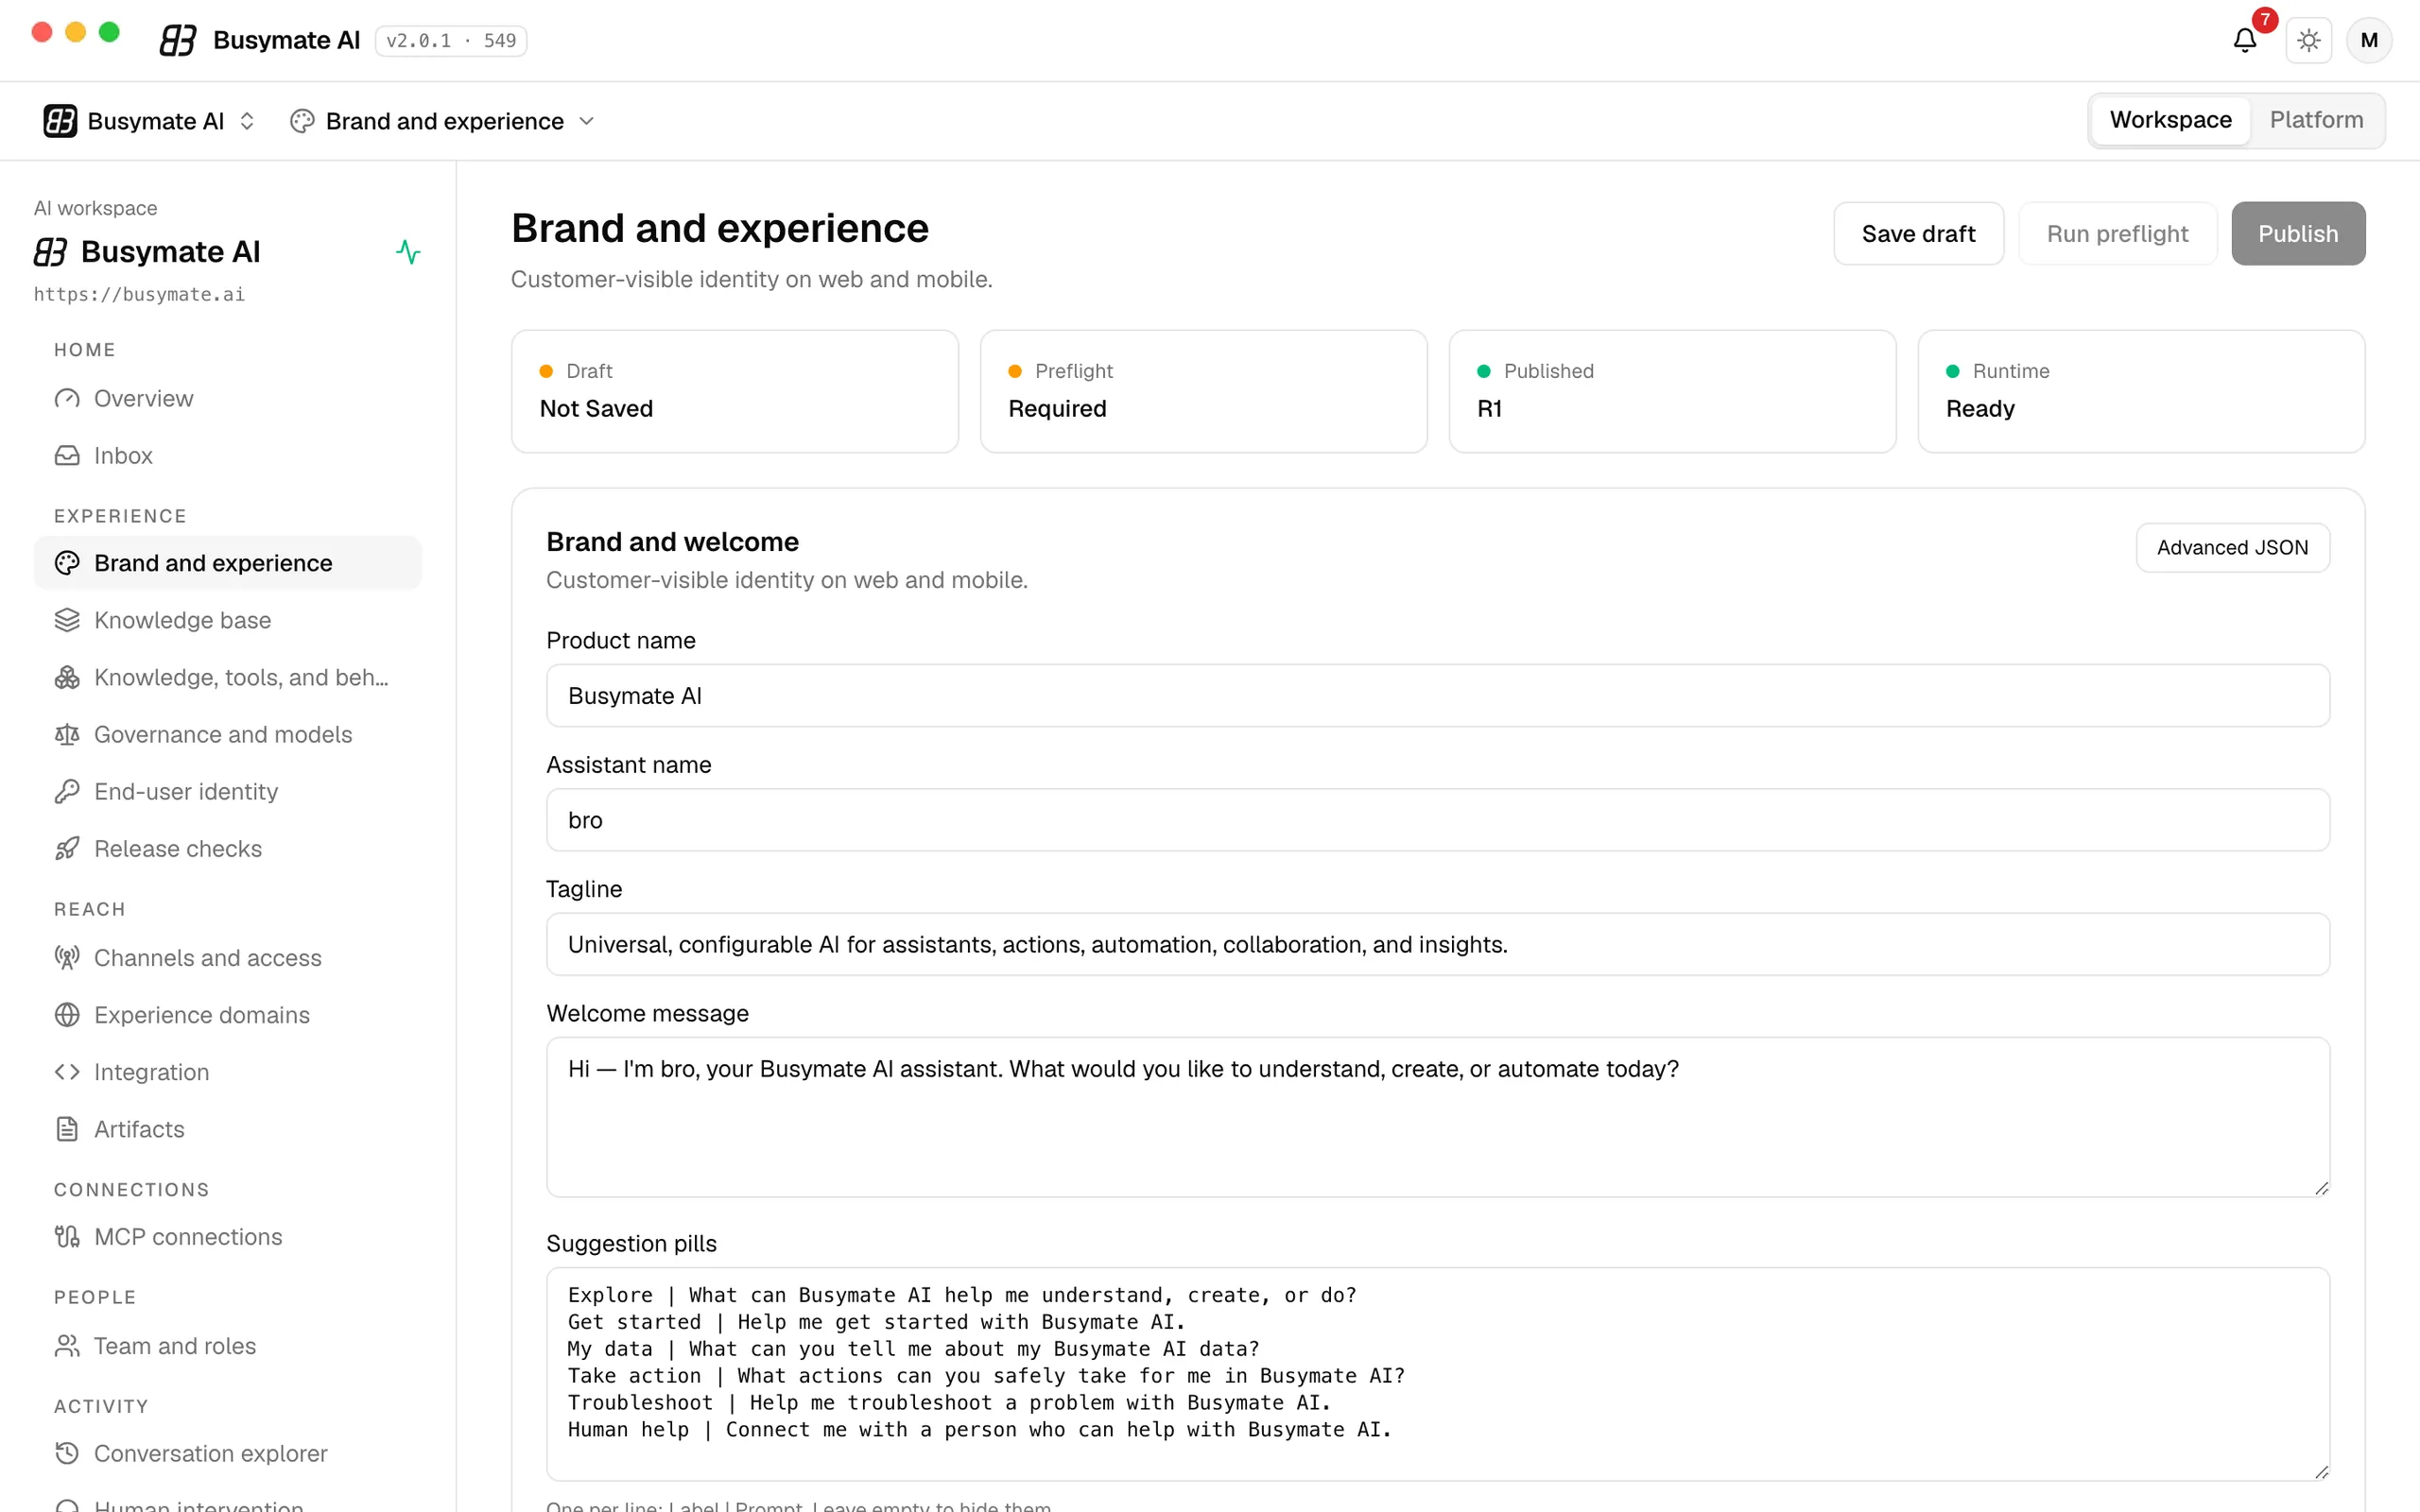Click the Overview gauge icon
Viewport: 2420px width, 1512px height.
click(x=67, y=399)
